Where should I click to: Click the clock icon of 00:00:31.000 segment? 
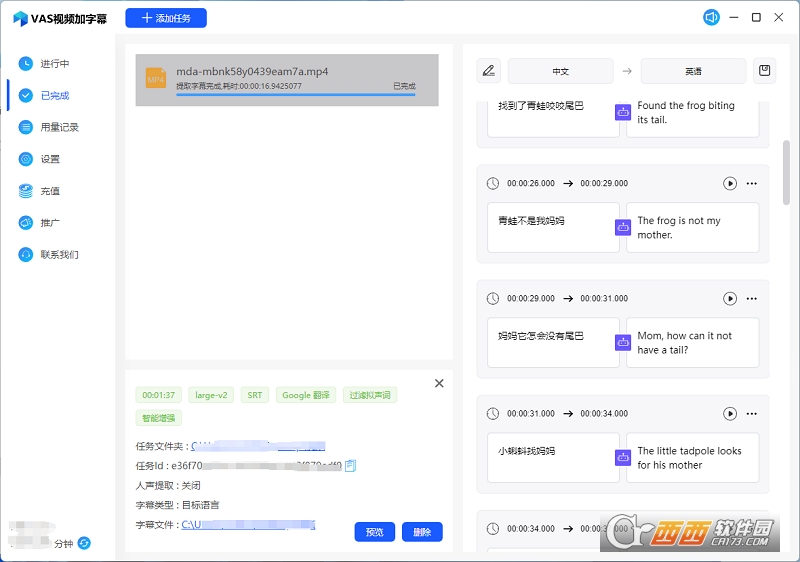click(x=492, y=414)
